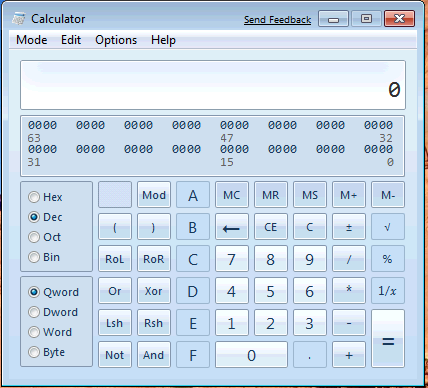The image size is (428, 388).
Task: Click the bit group above label 63
Action: tap(42, 125)
